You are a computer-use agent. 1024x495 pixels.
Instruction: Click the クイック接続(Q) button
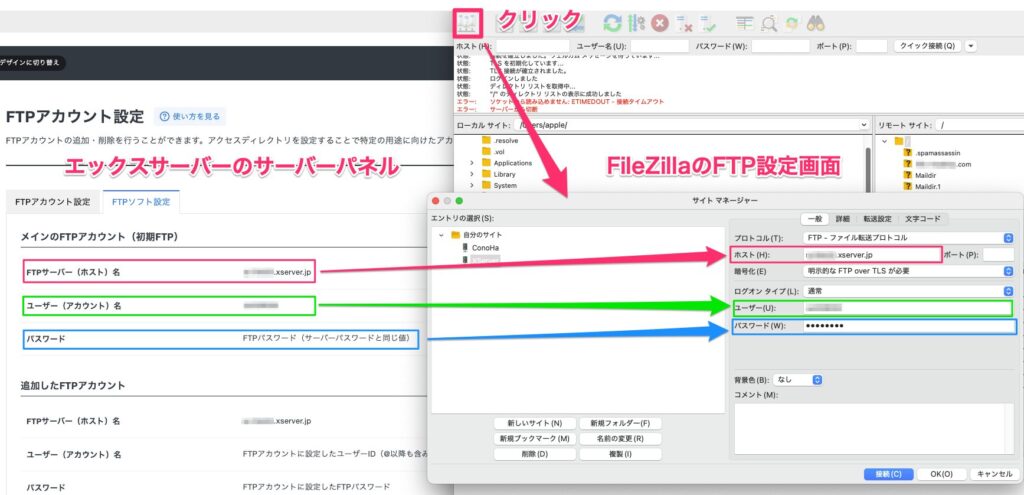click(927, 46)
